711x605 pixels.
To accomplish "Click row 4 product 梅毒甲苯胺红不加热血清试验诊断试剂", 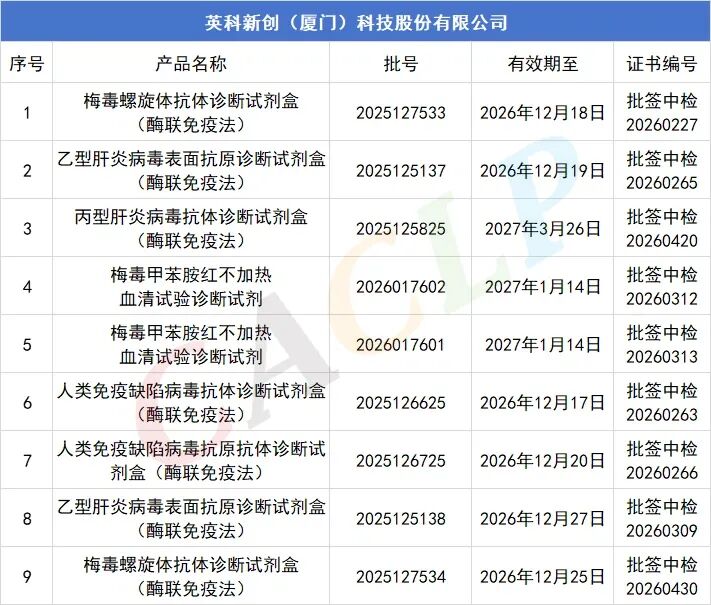I will [191, 287].
